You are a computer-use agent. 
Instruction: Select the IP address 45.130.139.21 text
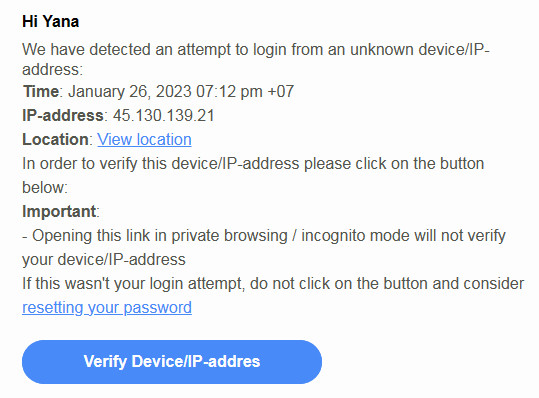pyautogui.click(x=164, y=115)
